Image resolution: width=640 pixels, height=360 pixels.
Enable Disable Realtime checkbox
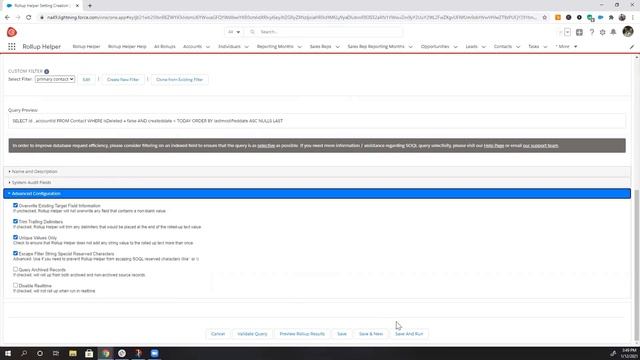pos(16,285)
